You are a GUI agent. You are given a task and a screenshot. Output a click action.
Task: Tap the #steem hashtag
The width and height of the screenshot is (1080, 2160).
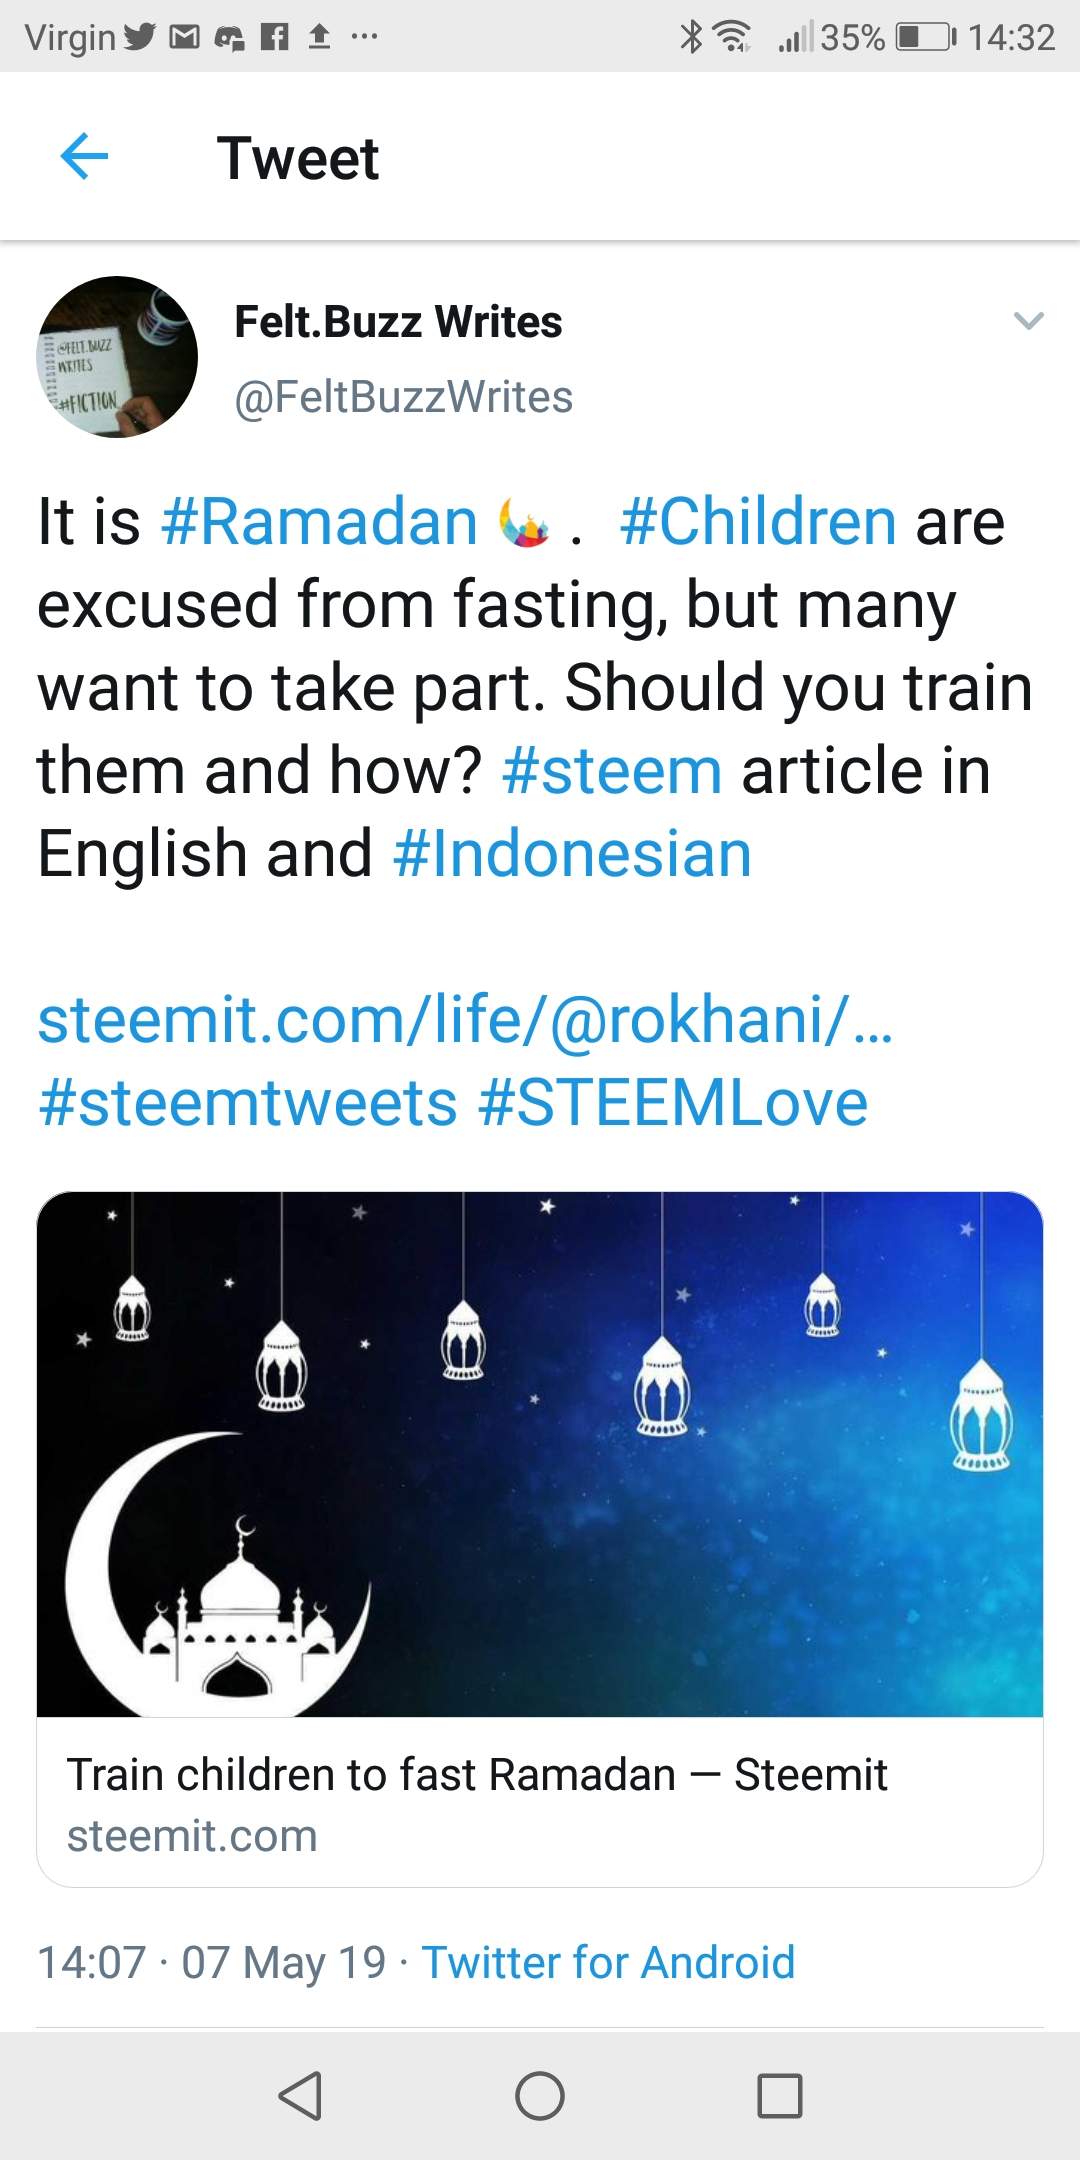coord(612,771)
